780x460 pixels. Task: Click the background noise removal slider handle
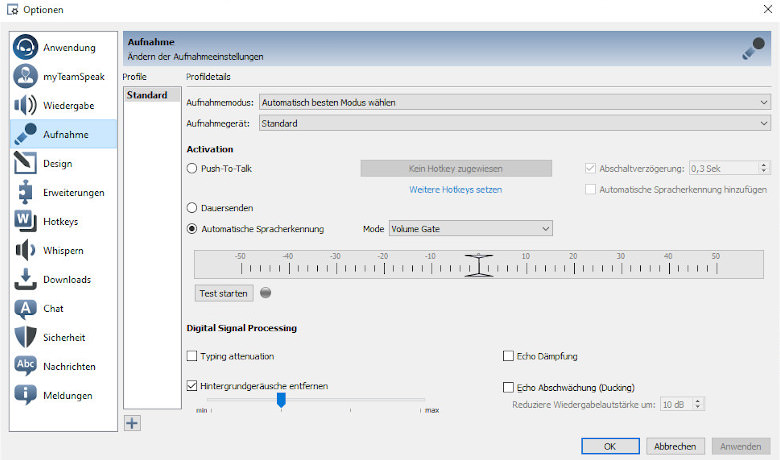point(281,400)
